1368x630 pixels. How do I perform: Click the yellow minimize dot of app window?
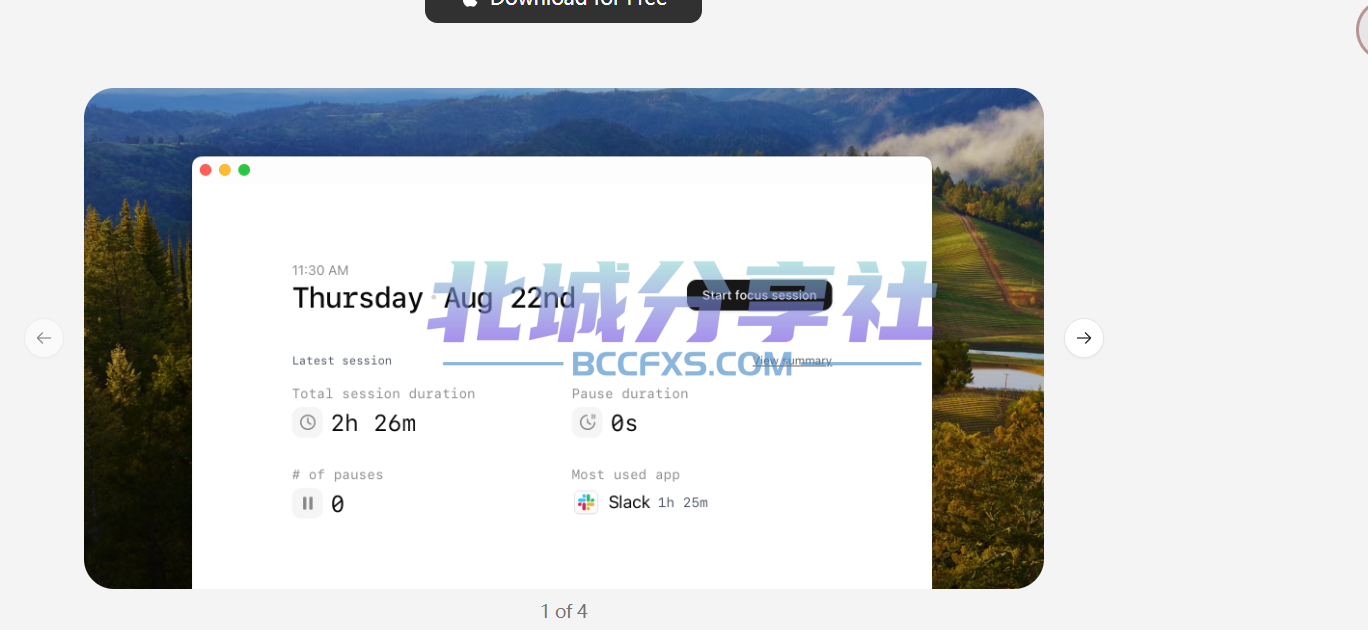225,170
